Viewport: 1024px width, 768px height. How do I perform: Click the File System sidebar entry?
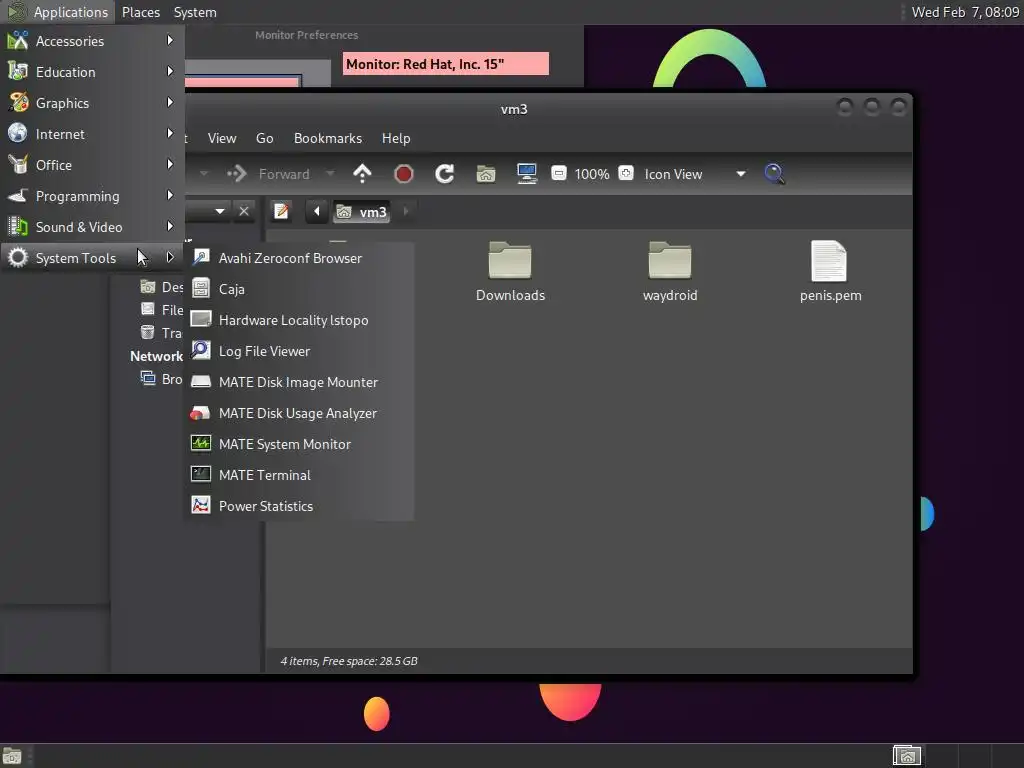[x=161, y=310]
